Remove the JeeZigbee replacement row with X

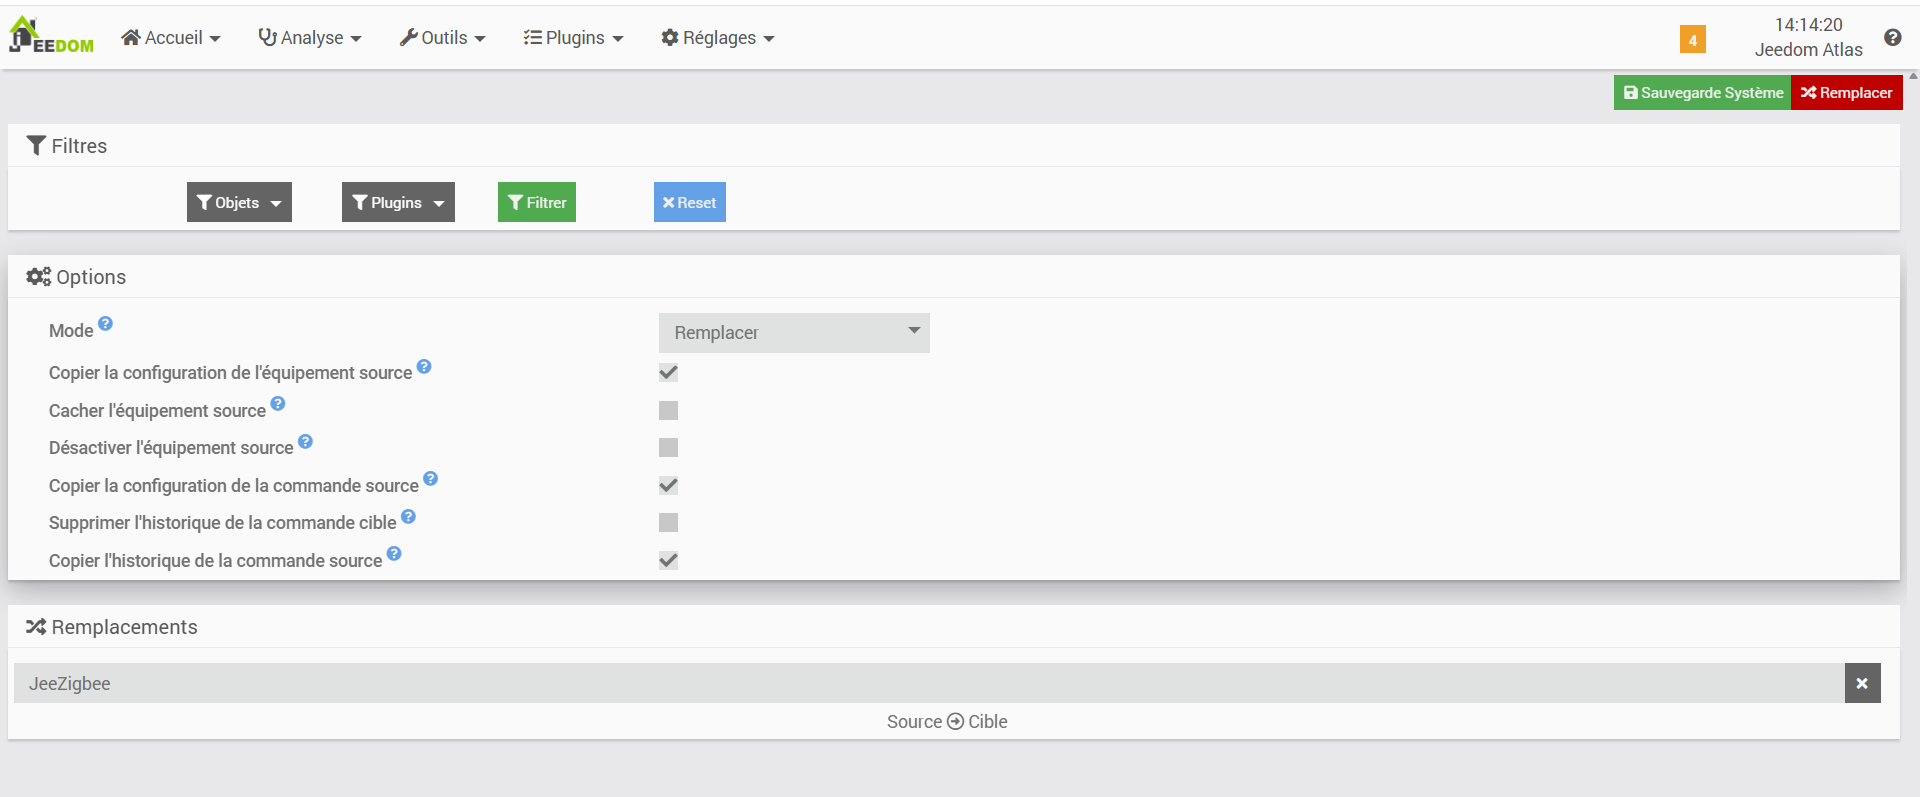[x=1862, y=683]
